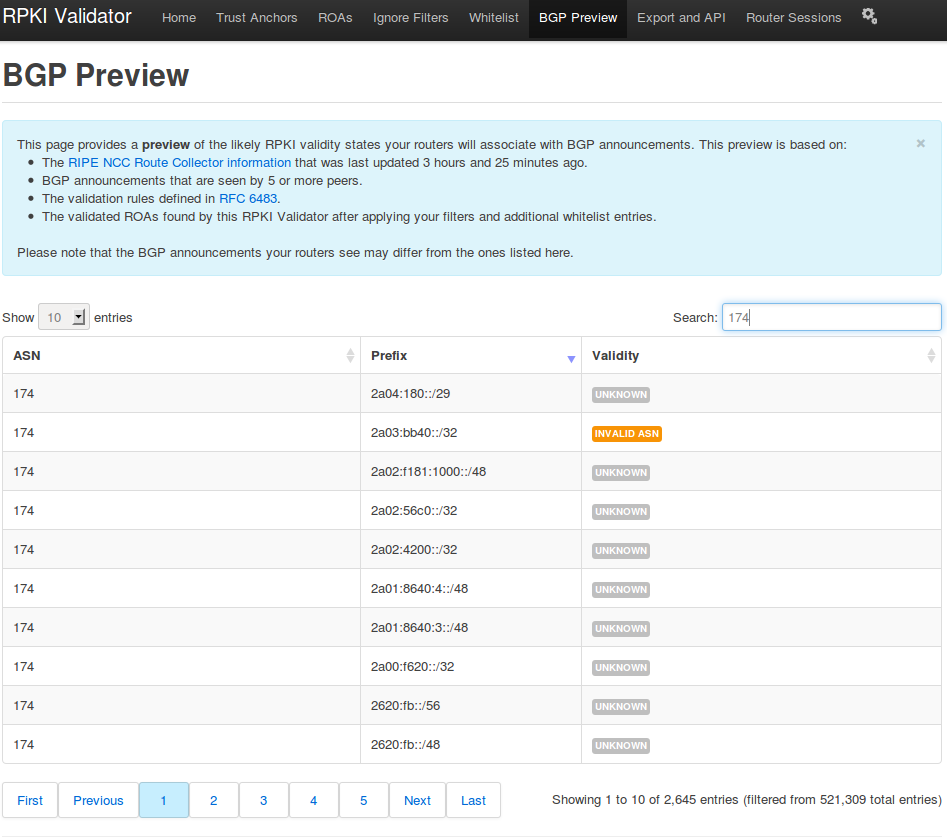
Task: View Router Sessions page
Action: tap(794, 18)
